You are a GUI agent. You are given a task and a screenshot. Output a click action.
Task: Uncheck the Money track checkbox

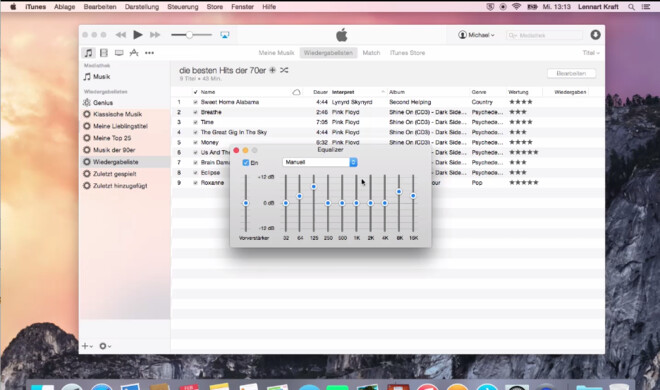(195, 143)
